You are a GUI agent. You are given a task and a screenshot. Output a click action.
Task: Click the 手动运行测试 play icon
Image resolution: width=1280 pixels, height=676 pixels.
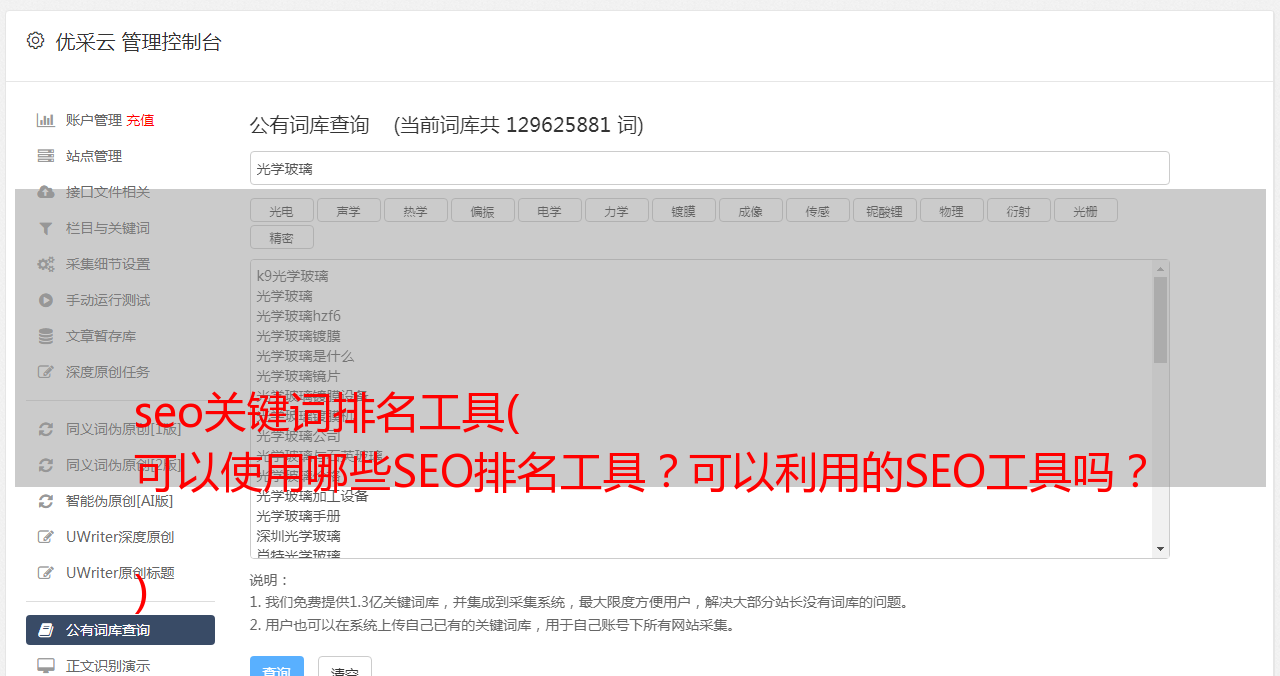[46, 300]
